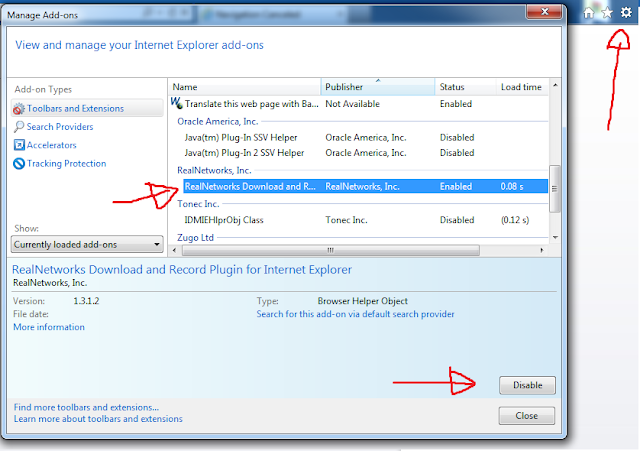Select RealNetworks Download and Record row
This screenshot has width=640, height=451.
click(x=365, y=187)
